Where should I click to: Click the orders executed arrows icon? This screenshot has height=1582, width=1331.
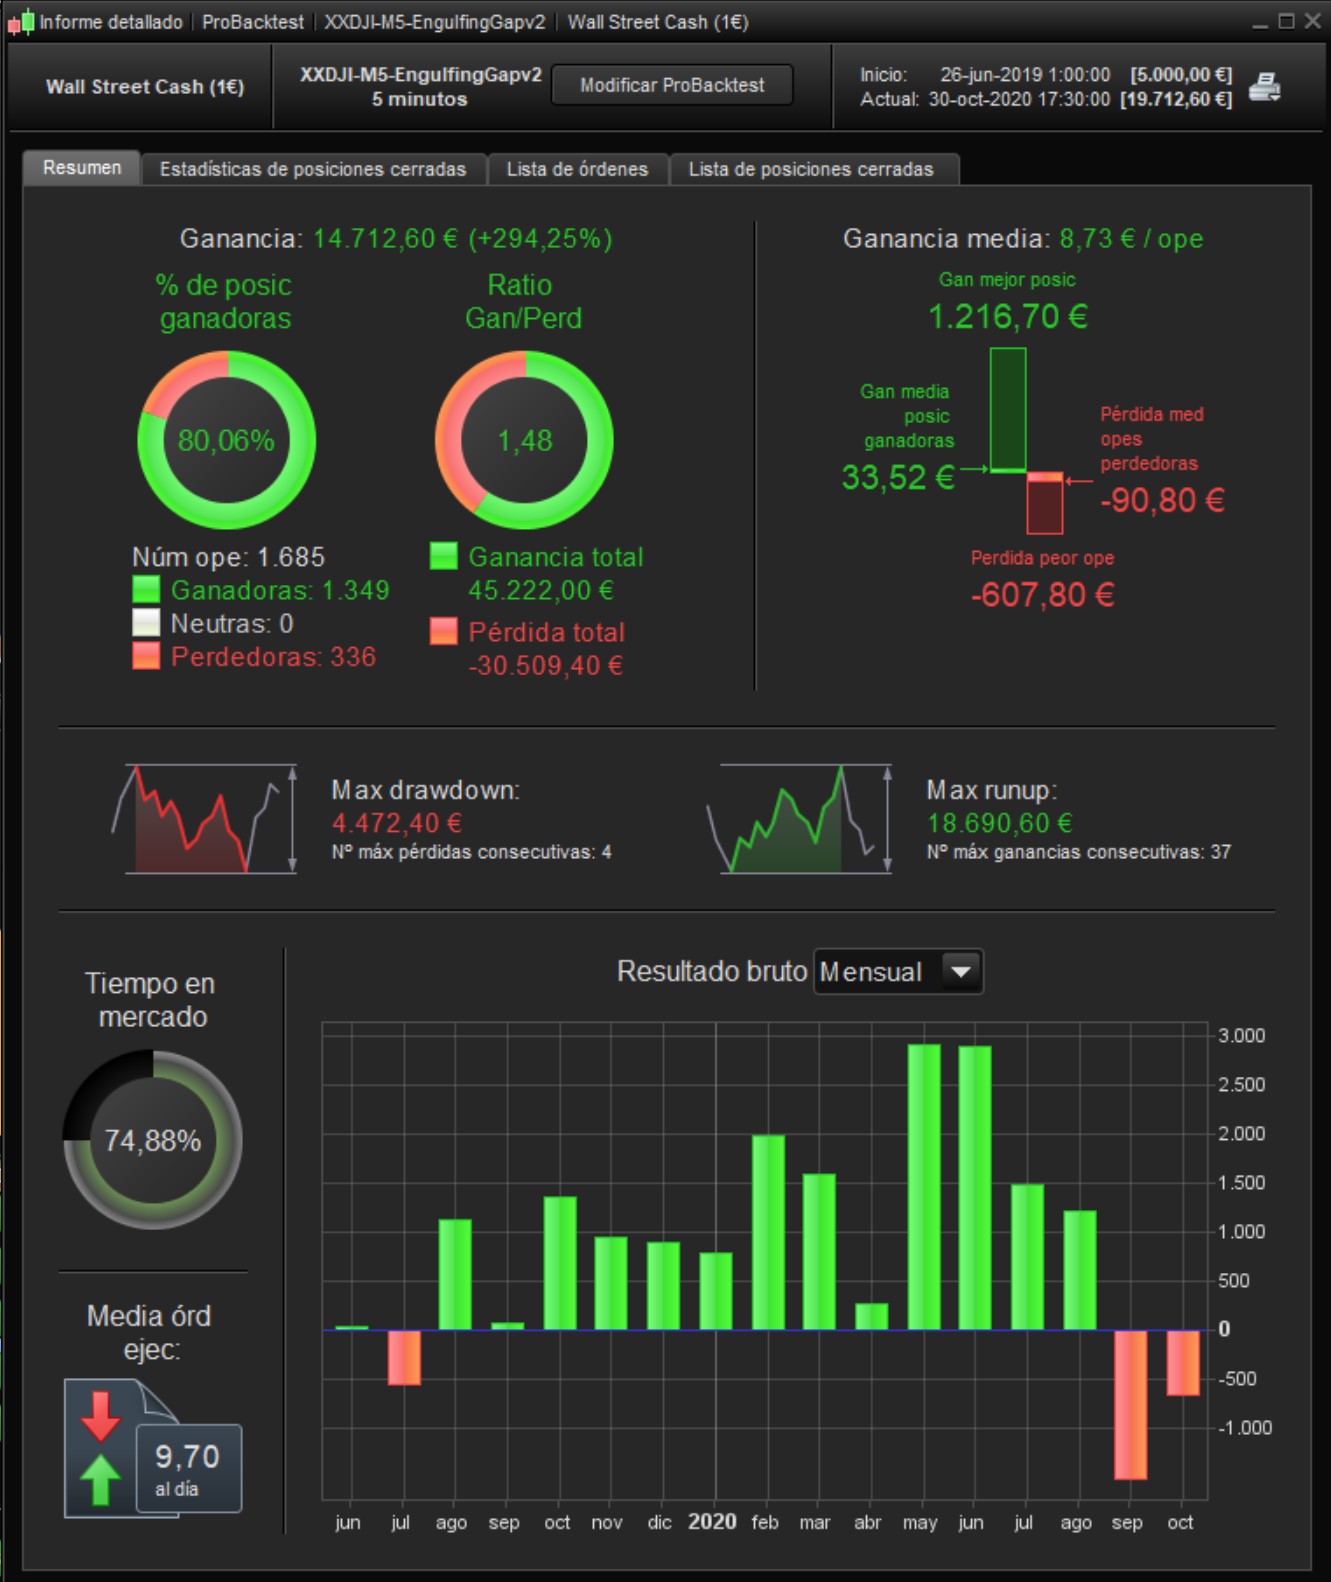101,1448
